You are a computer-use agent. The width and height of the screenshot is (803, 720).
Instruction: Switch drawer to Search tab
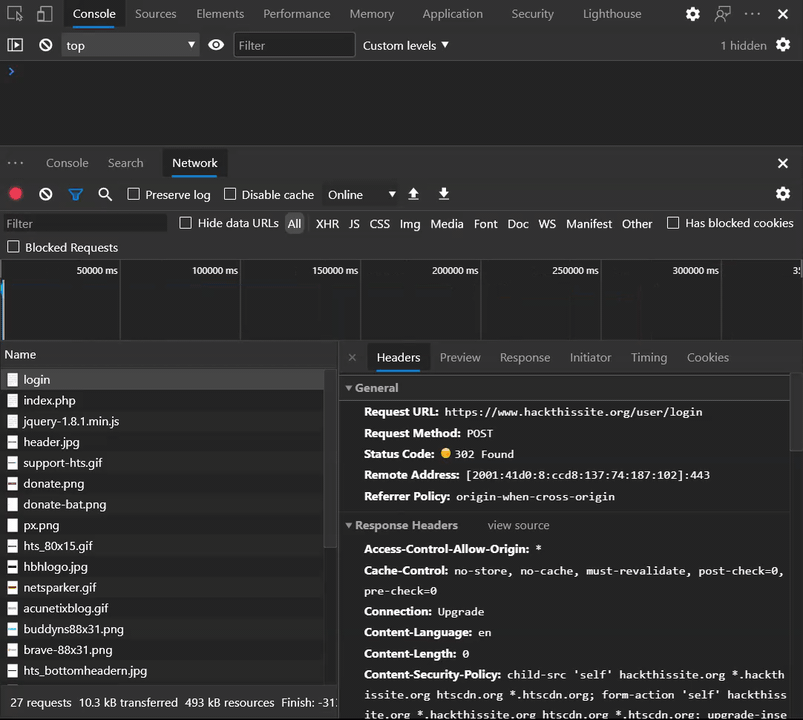pyautogui.click(x=125, y=163)
